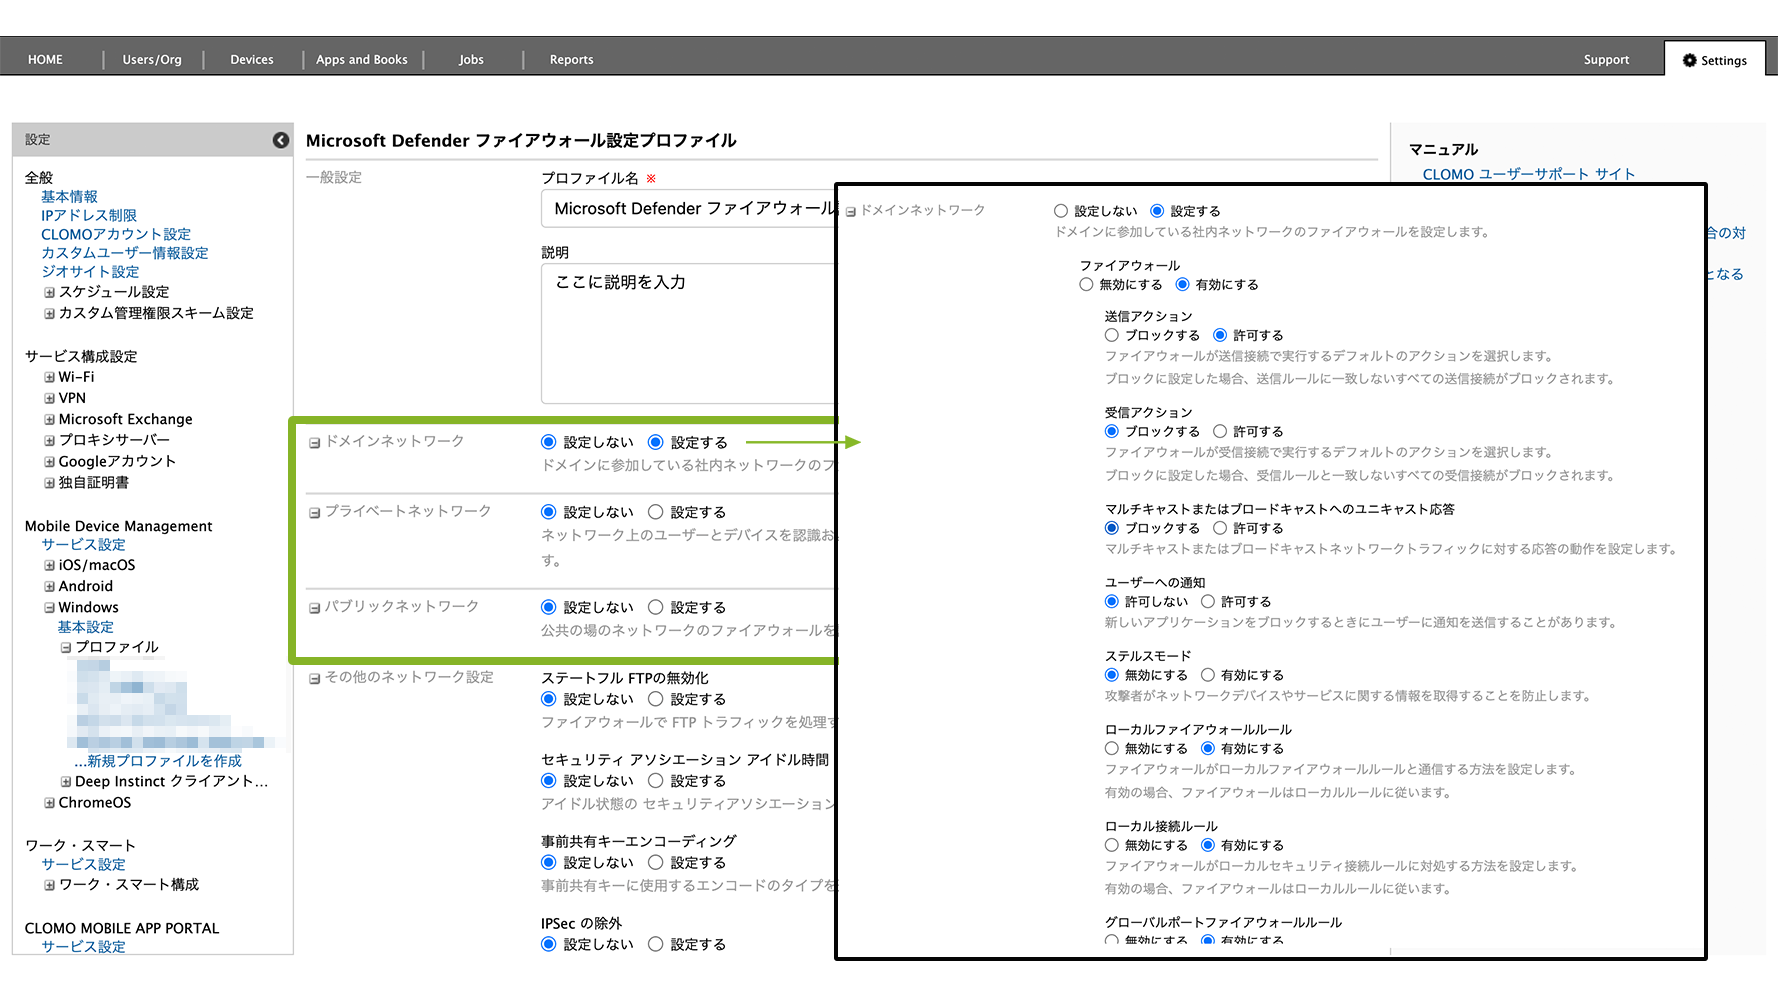Open the Devices menu tab
This screenshot has height=1000, width=1778.
(251, 60)
